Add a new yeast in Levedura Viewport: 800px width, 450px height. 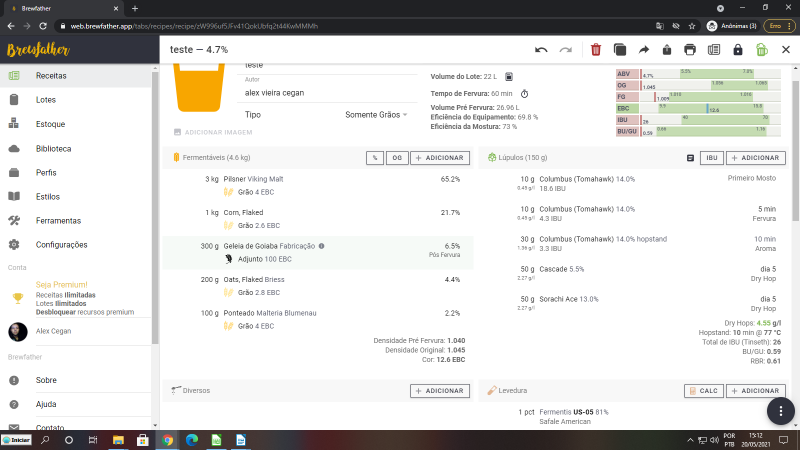(756, 391)
